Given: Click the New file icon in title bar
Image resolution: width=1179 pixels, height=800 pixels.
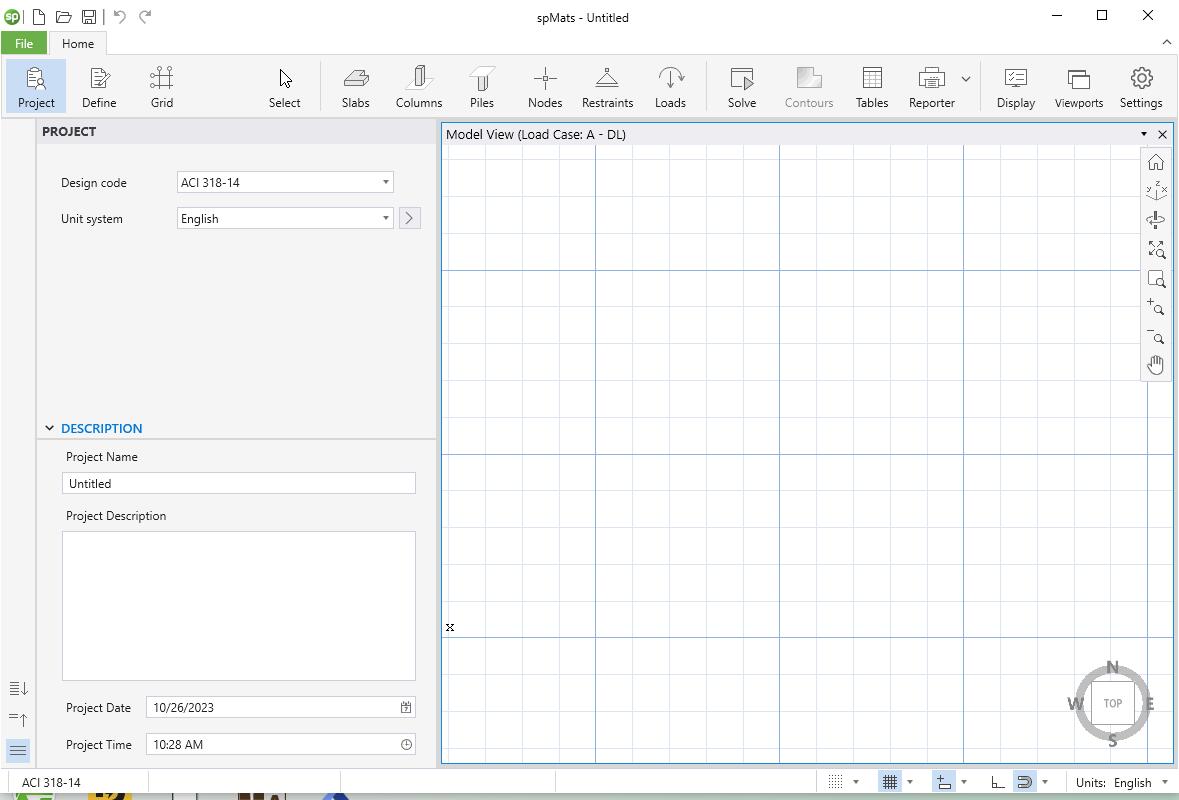Looking at the screenshot, I should point(38,17).
